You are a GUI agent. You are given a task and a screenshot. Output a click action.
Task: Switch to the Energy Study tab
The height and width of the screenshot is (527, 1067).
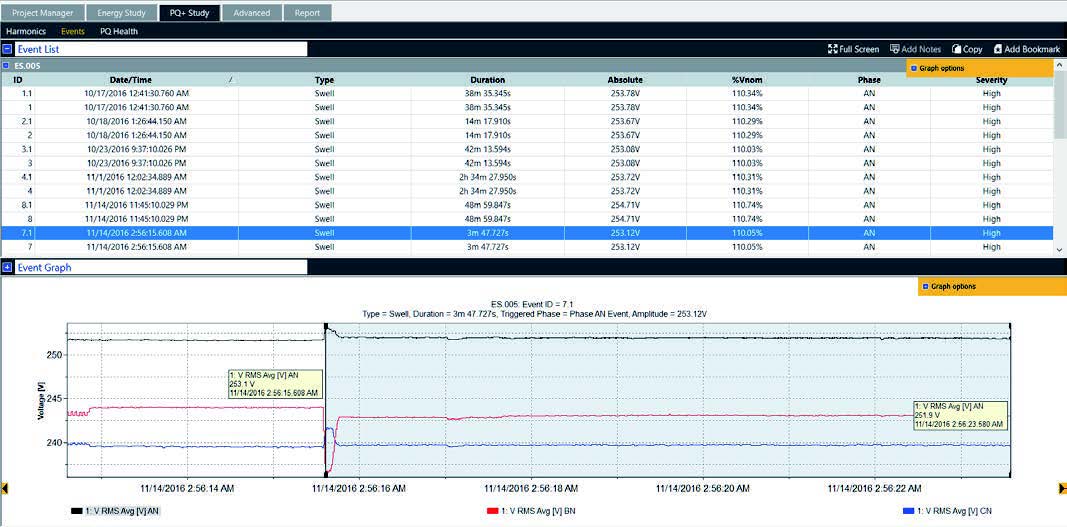tap(121, 13)
